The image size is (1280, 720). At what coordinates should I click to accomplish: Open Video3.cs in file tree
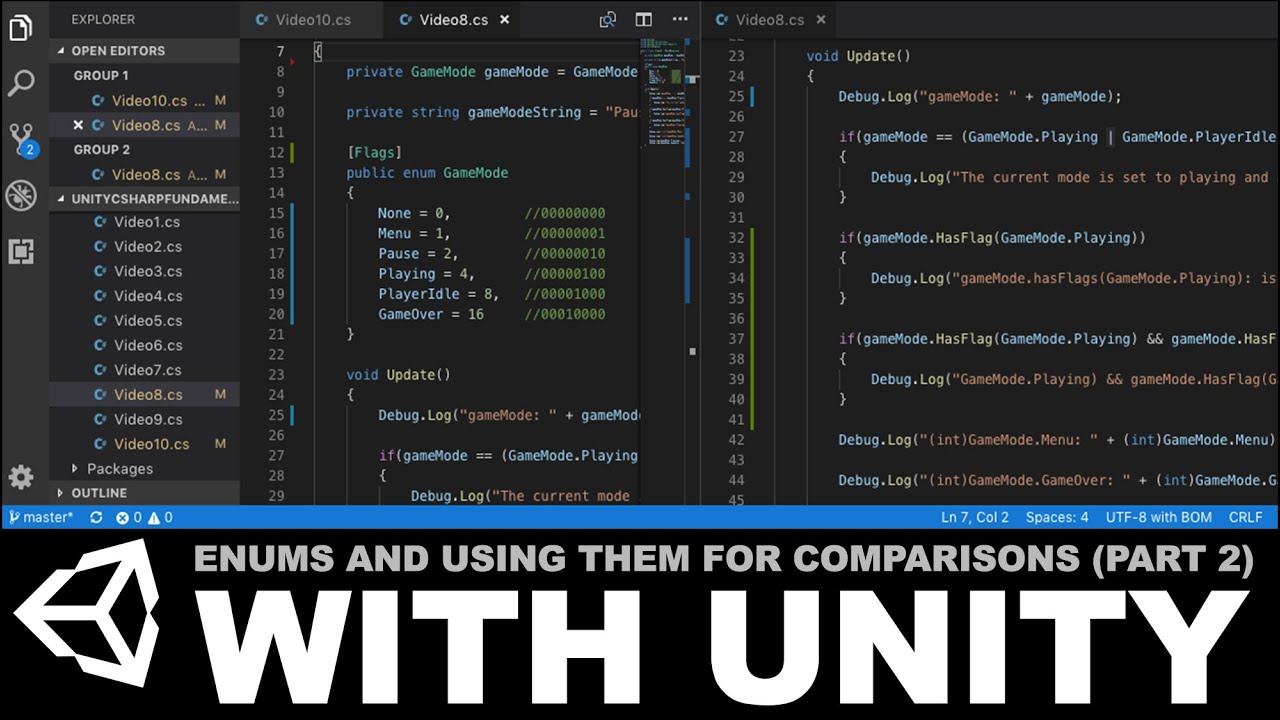pyautogui.click(x=147, y=271)
